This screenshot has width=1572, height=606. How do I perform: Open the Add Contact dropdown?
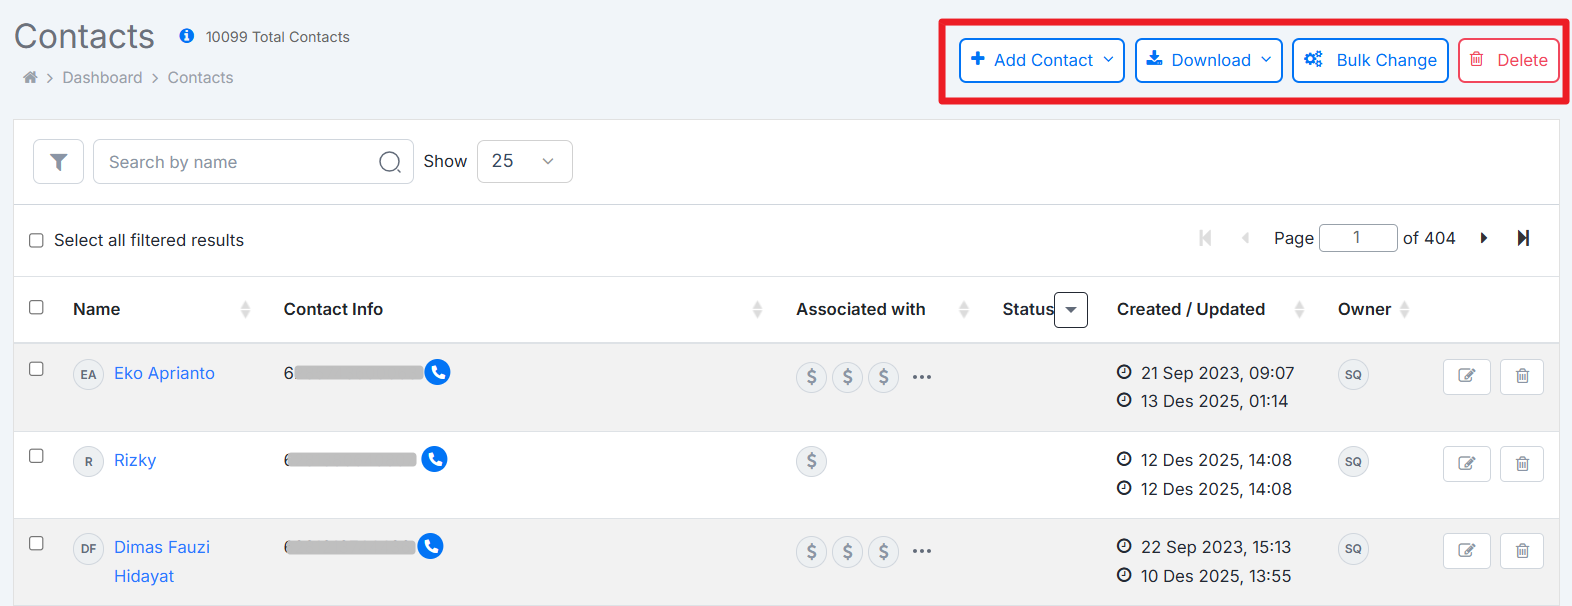[x=1041, y=60]
